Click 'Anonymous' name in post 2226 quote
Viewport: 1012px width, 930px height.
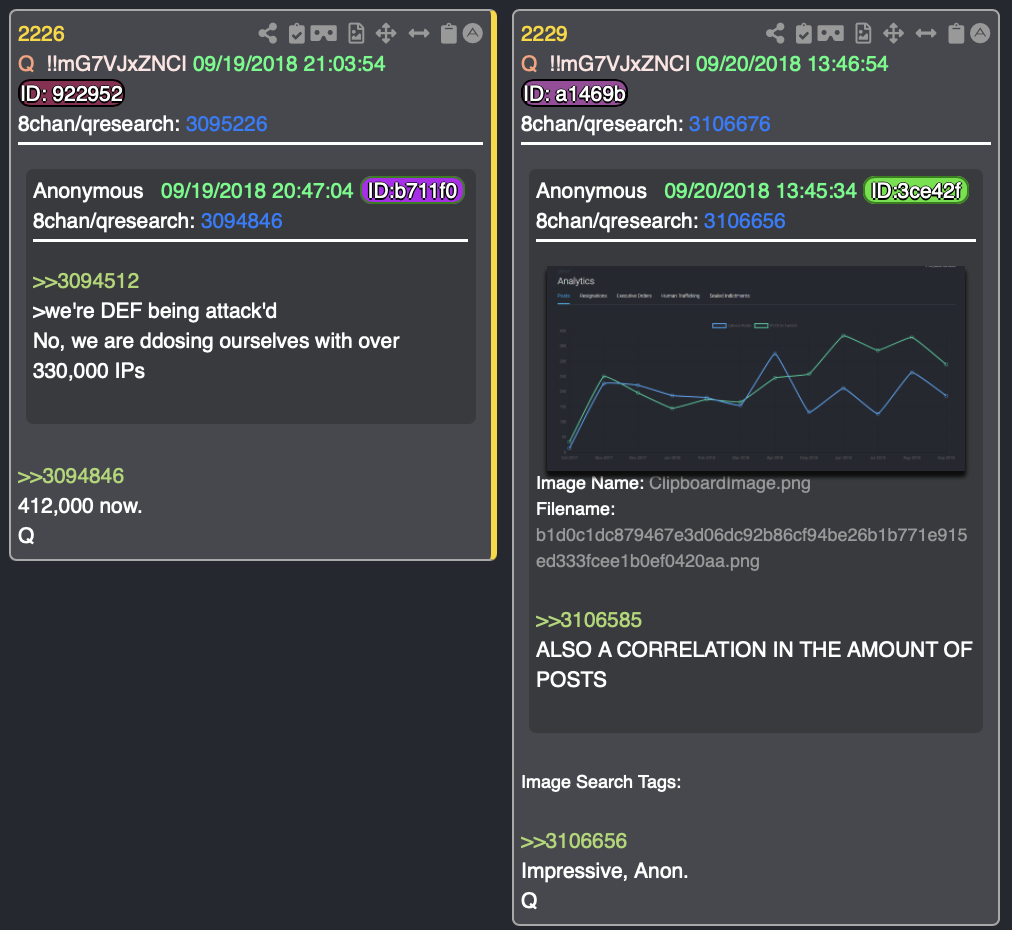point(88,190)
